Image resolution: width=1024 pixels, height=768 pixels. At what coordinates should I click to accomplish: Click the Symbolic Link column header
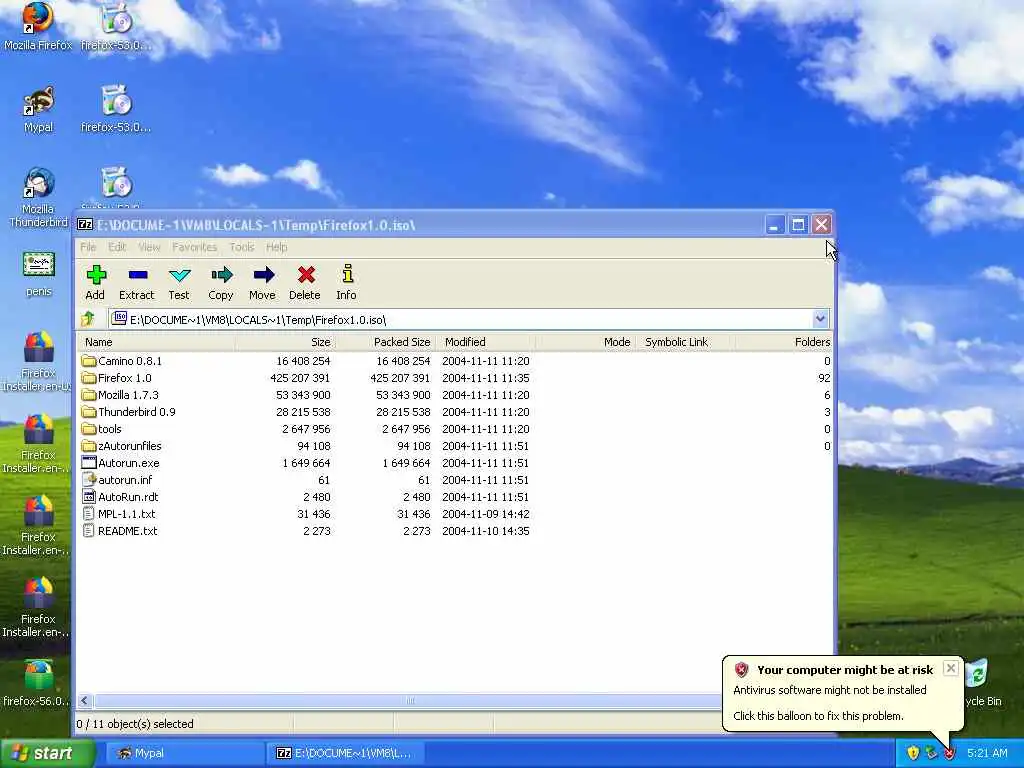[685, 342]
